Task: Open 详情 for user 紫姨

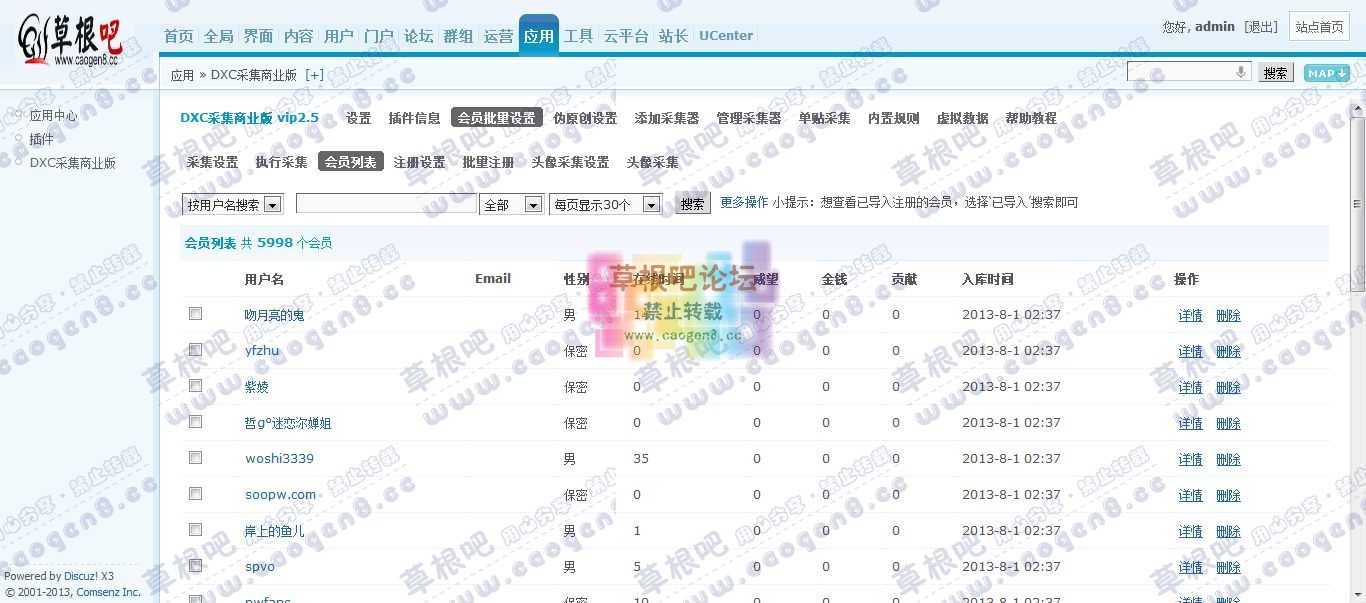Action: [x=1189, y=387]
